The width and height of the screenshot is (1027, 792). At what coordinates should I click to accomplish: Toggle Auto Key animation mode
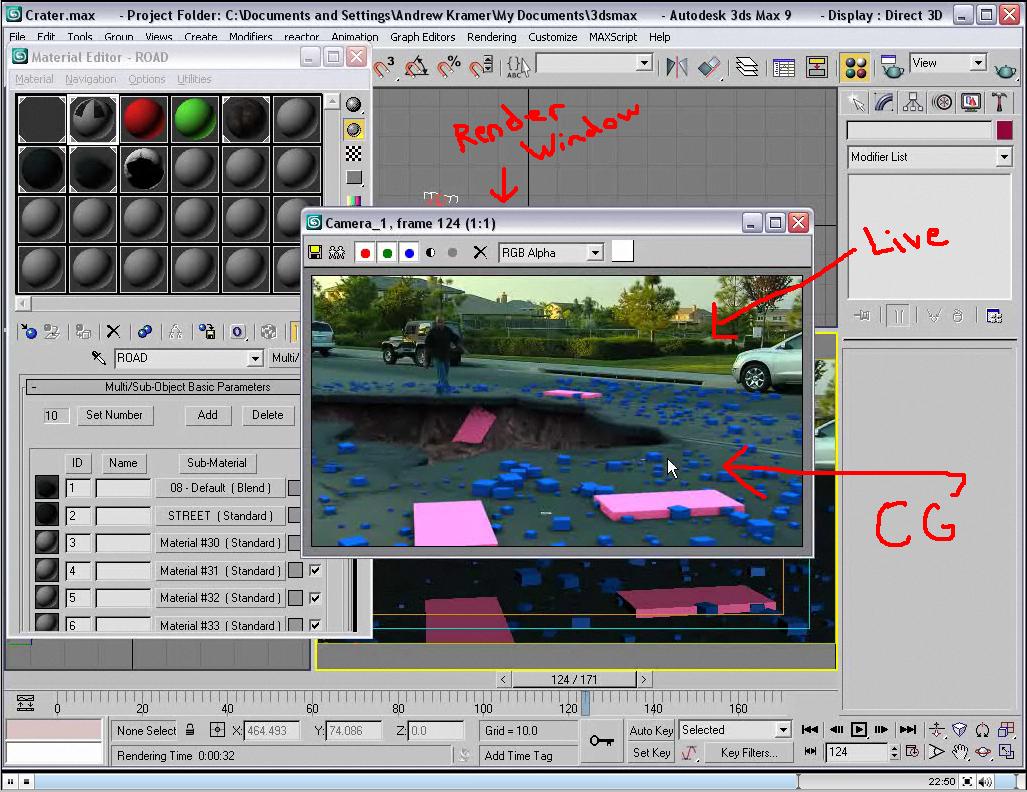(x=651, y=730)
